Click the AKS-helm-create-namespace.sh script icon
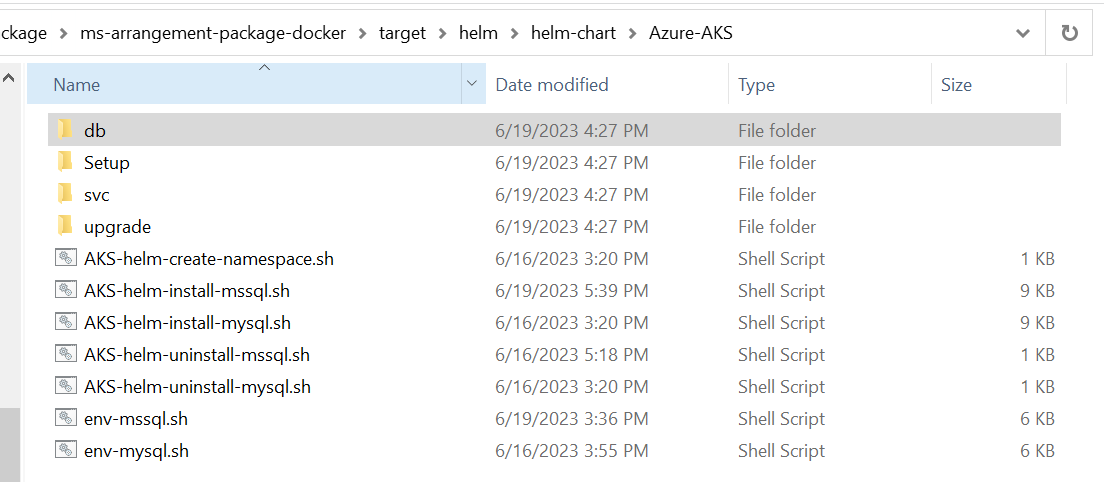This screenshot has height=482, width=1104. [65, 258]
